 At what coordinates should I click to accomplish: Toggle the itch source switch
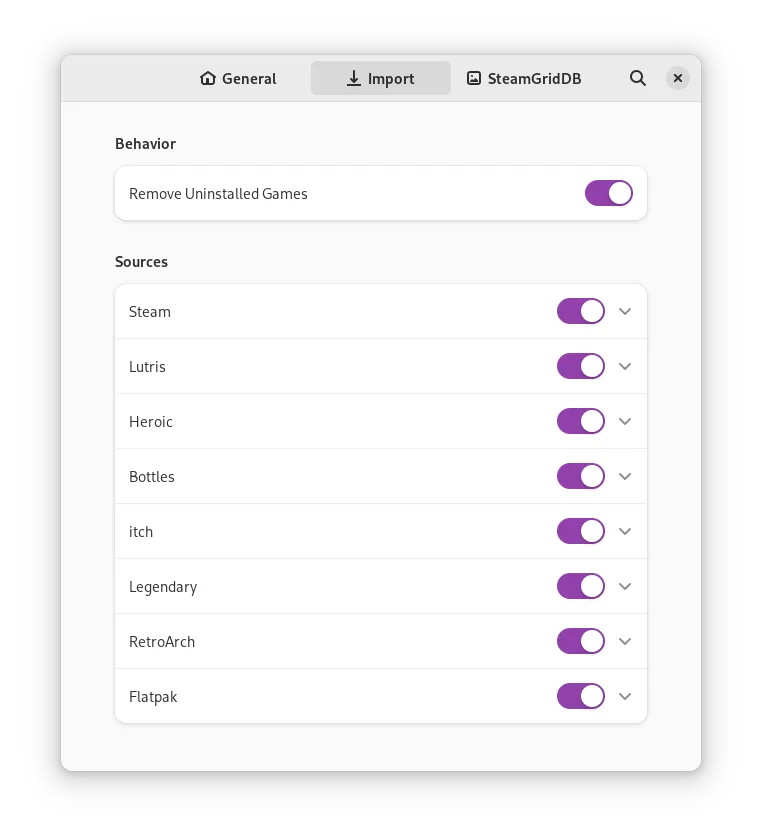581,531
